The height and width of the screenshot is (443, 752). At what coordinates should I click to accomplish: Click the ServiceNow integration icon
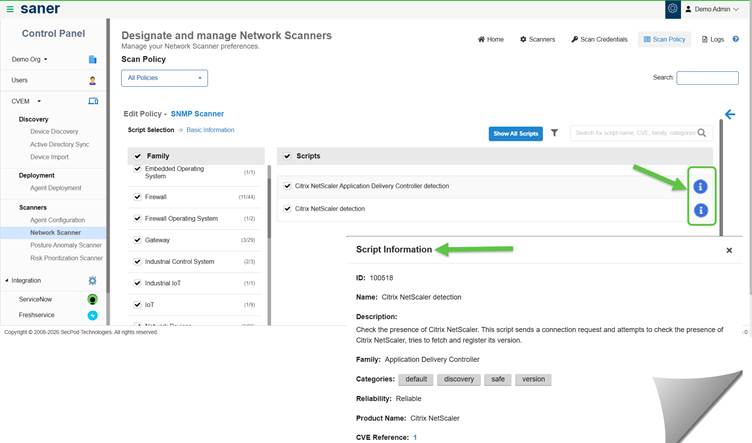(x=93, y=298)
